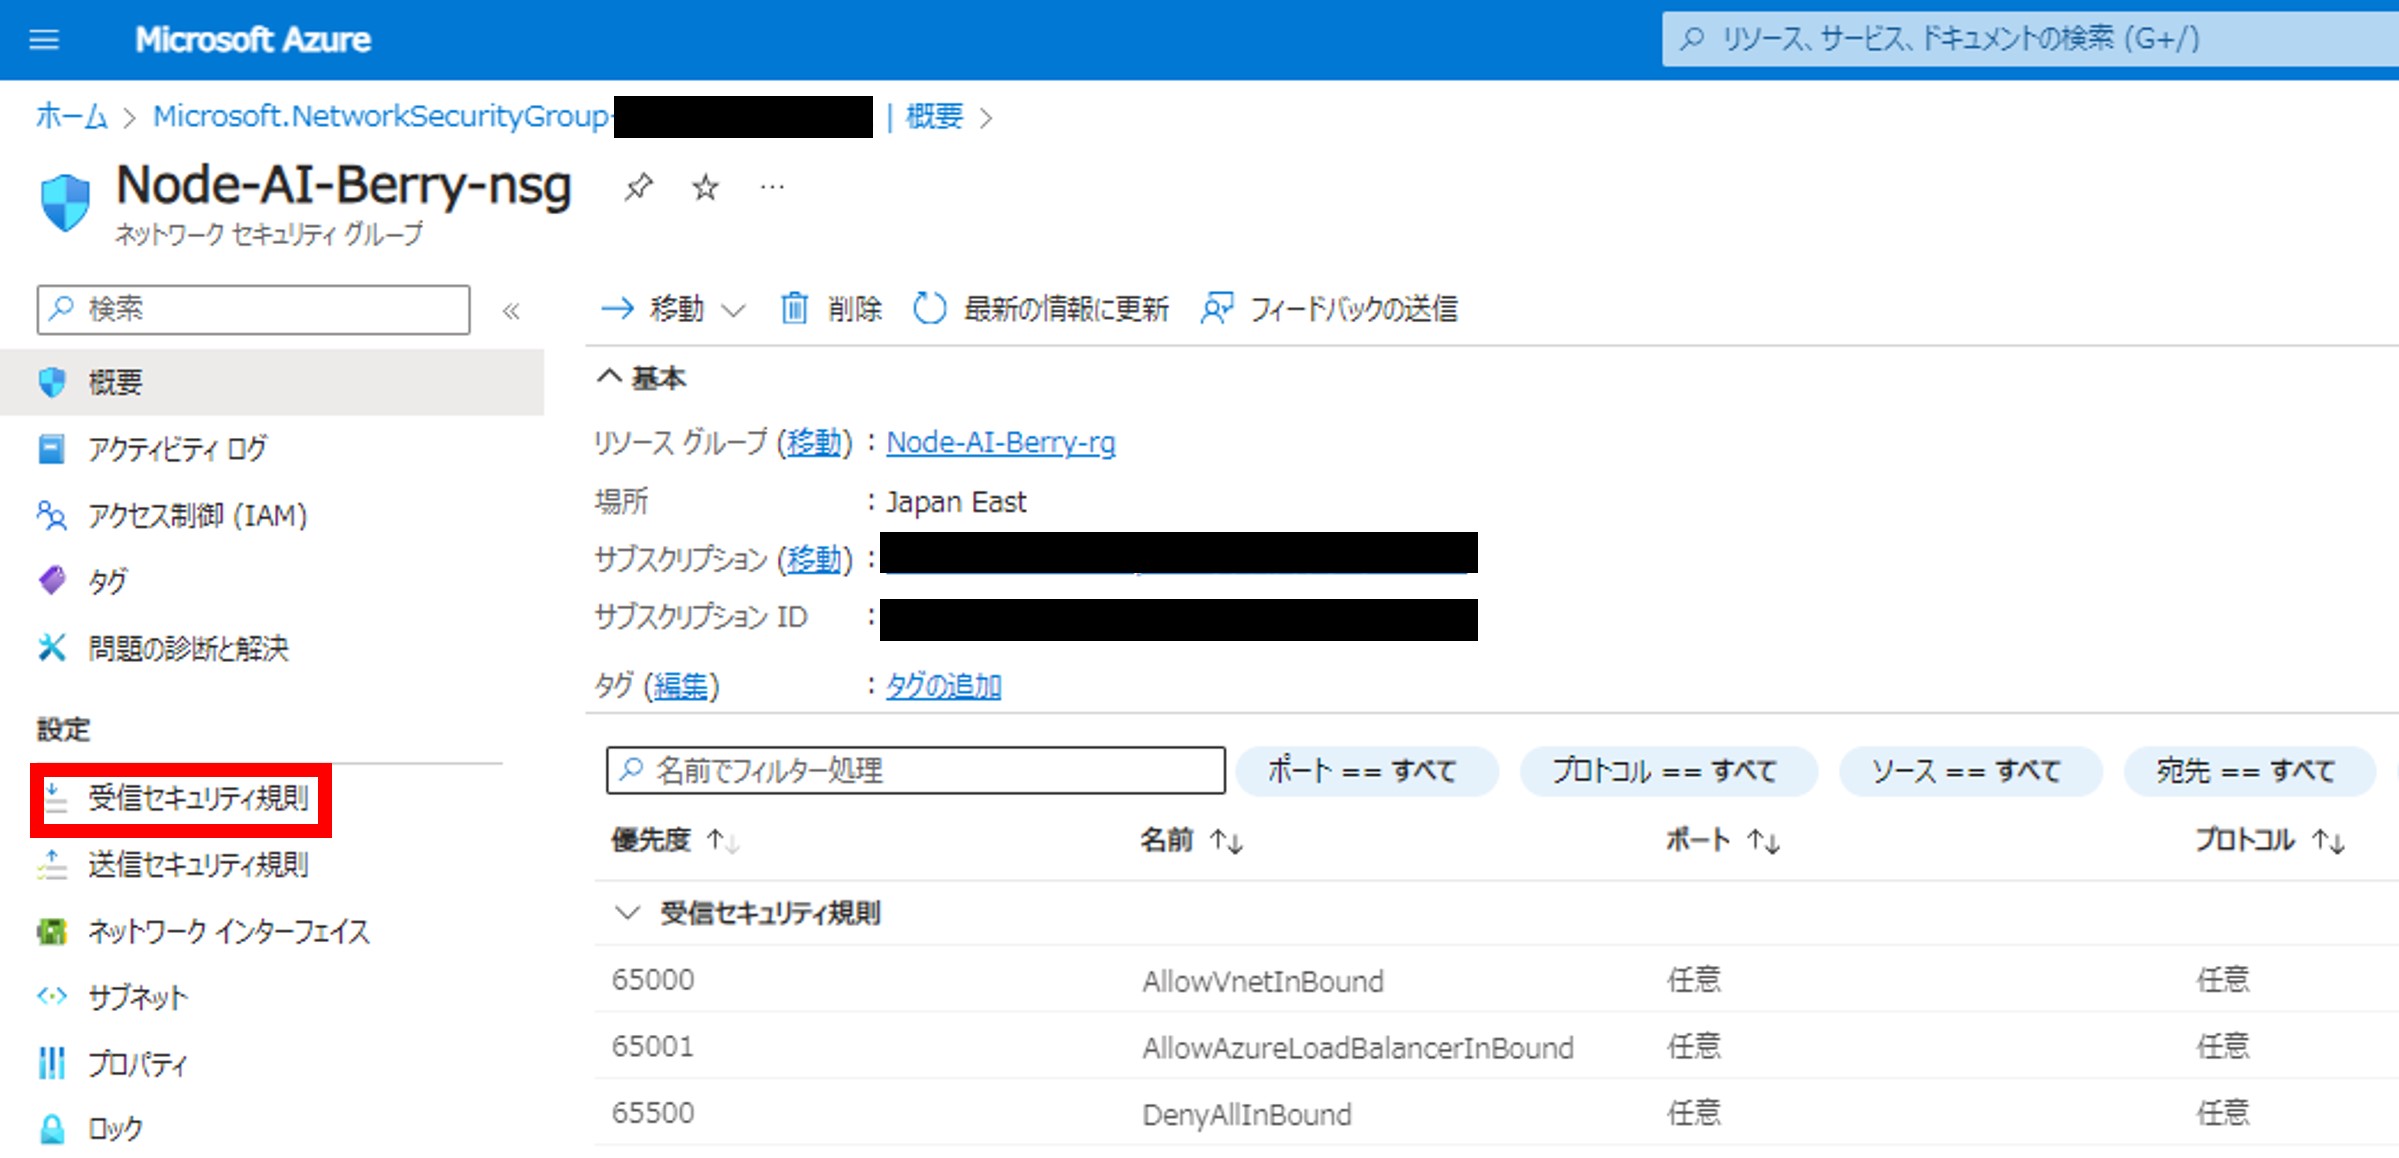Open アクセス制御 (IAM) menu item
This screenshot has width=2399, height=1158.
coord(197,515)
